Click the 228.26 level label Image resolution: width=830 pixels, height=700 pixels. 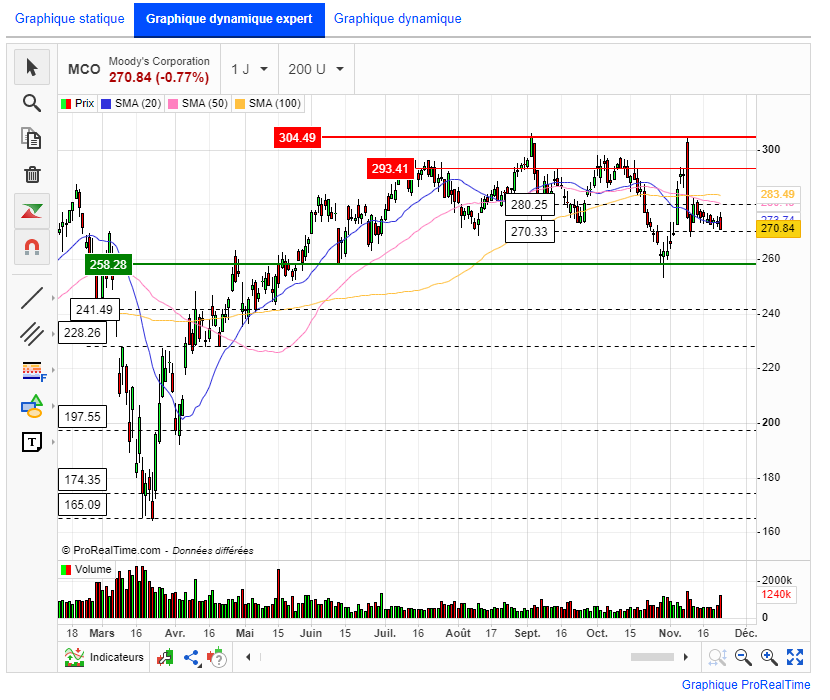coord(82,333)
